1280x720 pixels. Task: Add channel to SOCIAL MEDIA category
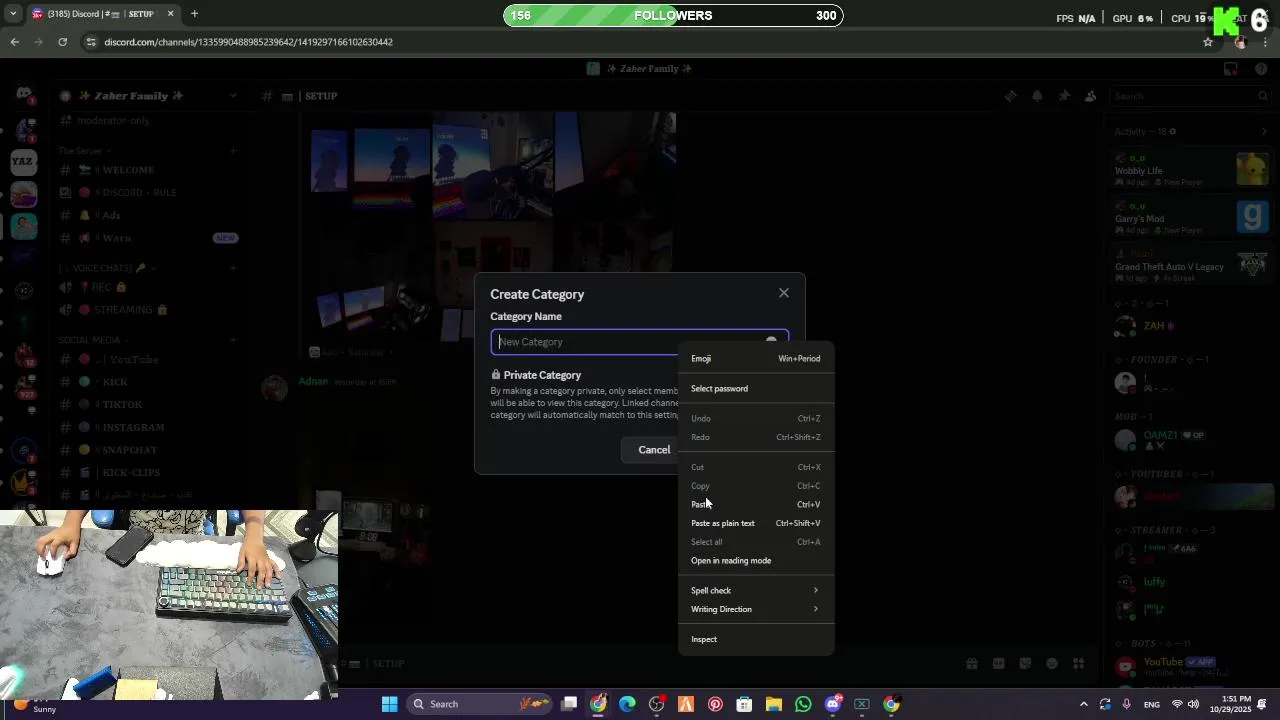(x=232, y=340)
